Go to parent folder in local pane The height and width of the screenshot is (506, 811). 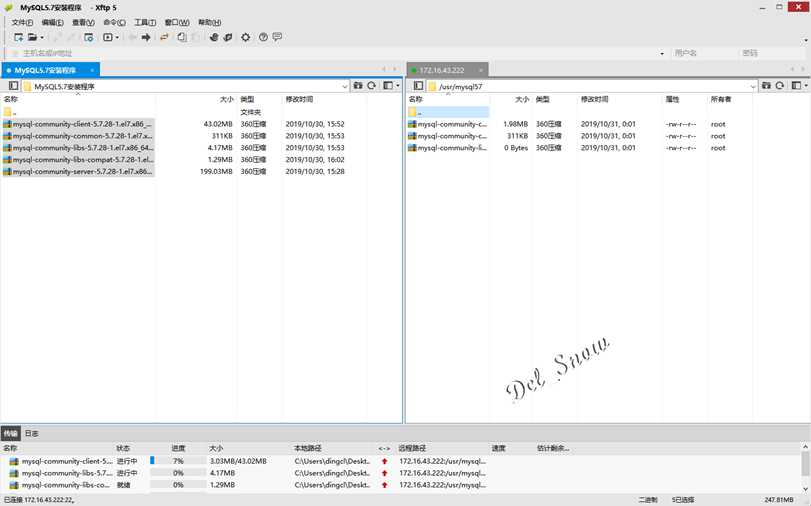pos(358,86)
